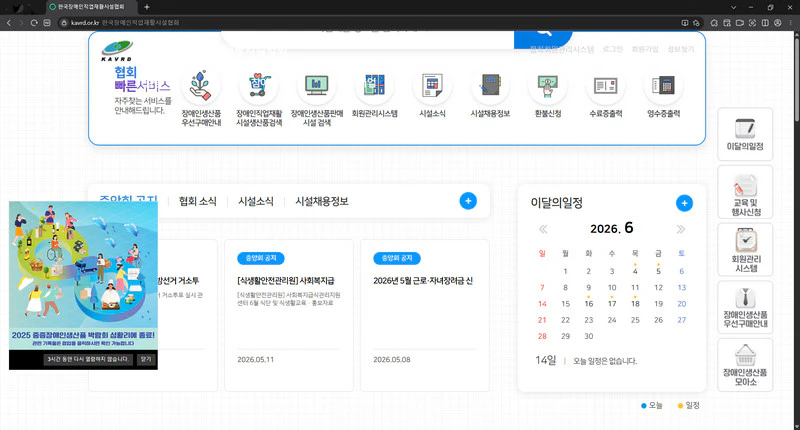The height and width of the screenshot is (430, 800).
Task: Open the 시설소식 calendar-document icon
Action: (432, 86)
